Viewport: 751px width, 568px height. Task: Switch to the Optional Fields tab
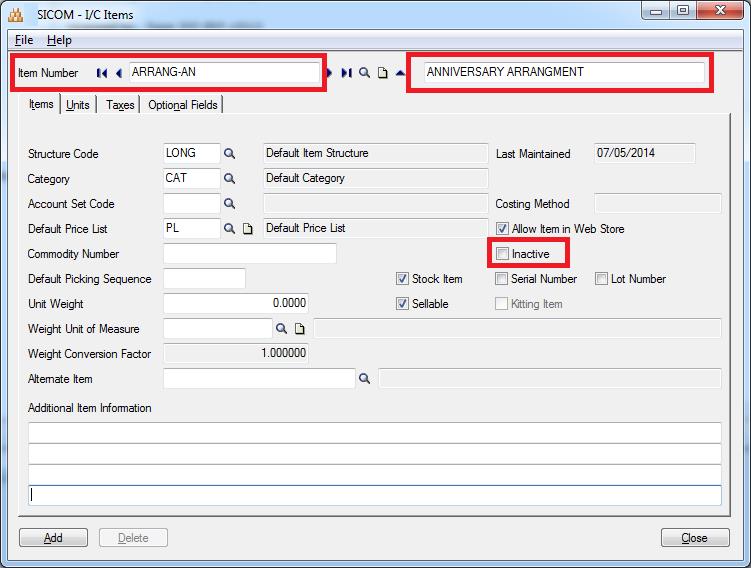(x=182, y=104)
